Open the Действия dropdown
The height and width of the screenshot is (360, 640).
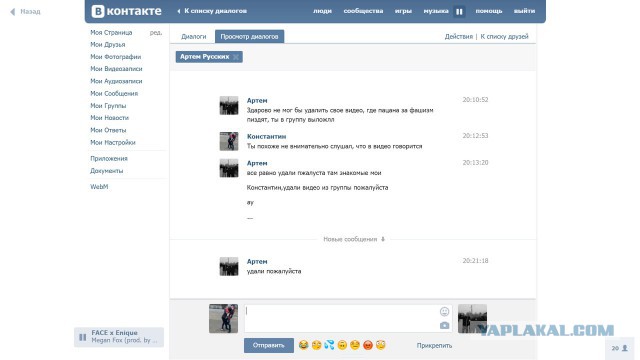pos(458,36)
